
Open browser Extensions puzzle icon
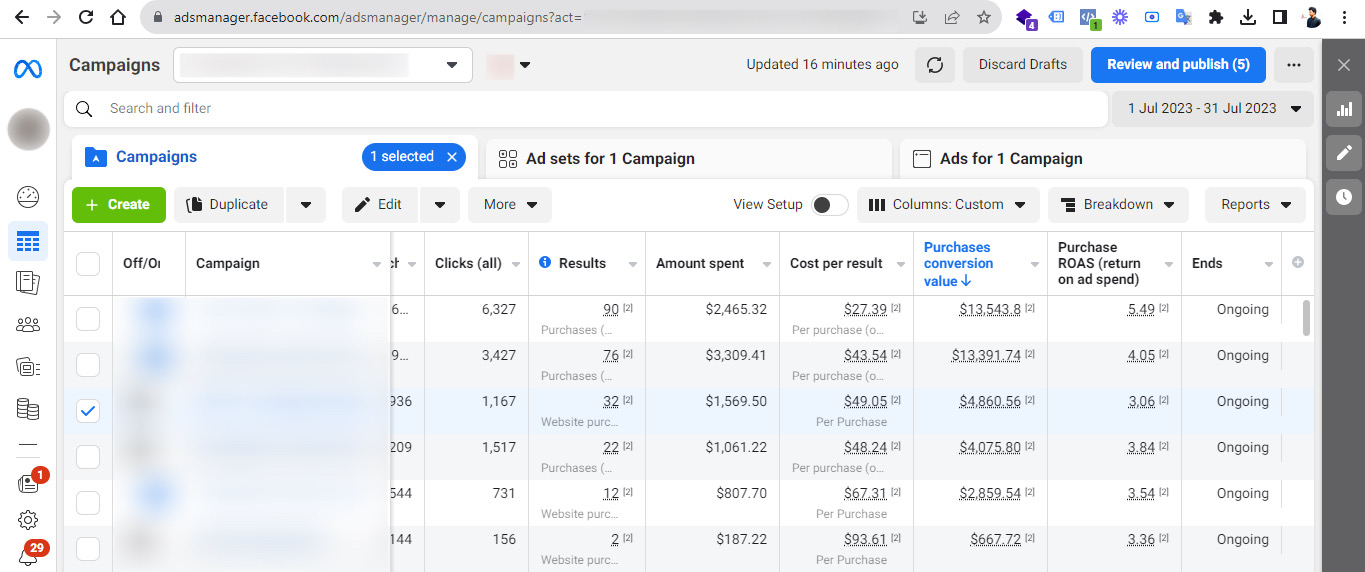pyautogui.click(x=1216, y=17)
